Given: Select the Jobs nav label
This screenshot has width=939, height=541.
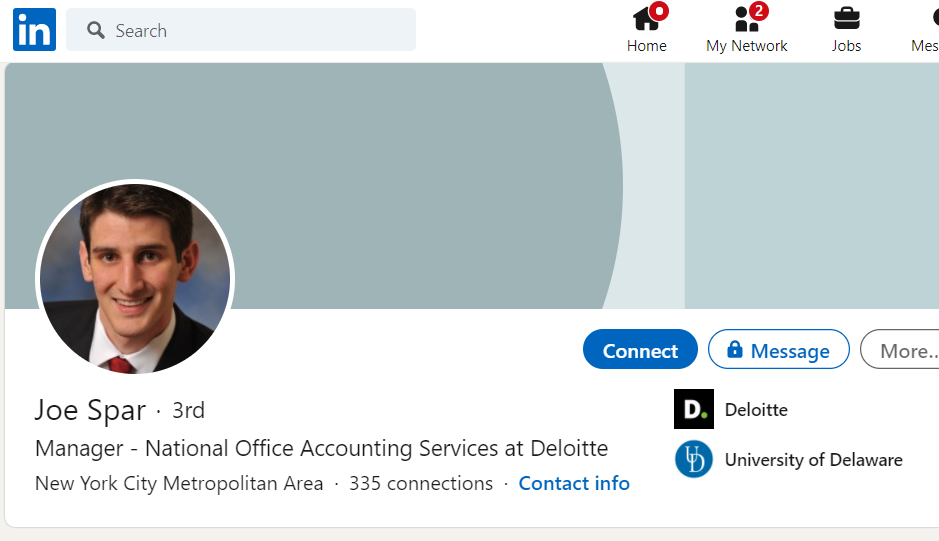Looking at the screenshot, I should tap(846, 46).
